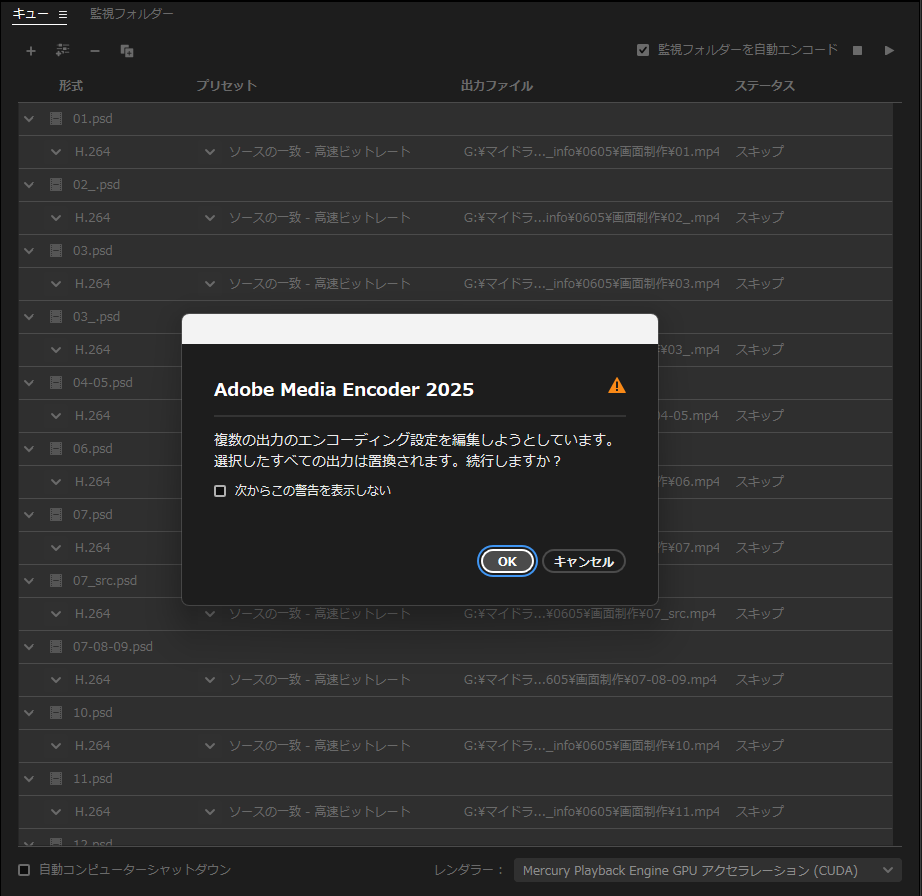The width and height of the screenshot is (922, 896).
Task: Click the warning triangle icon in dialog
Action: 617,386
